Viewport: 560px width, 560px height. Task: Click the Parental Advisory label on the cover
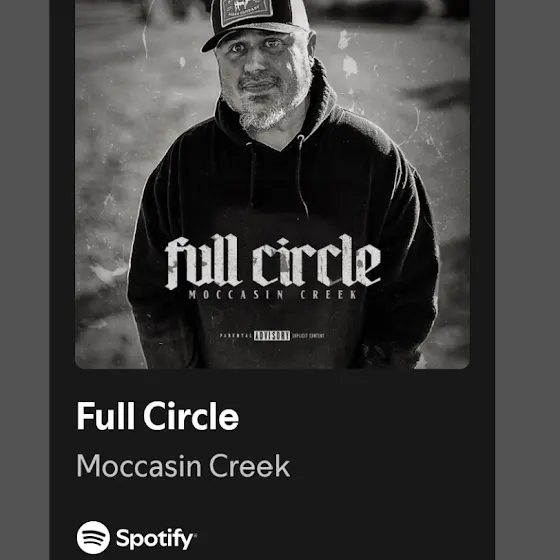(272, 335)
